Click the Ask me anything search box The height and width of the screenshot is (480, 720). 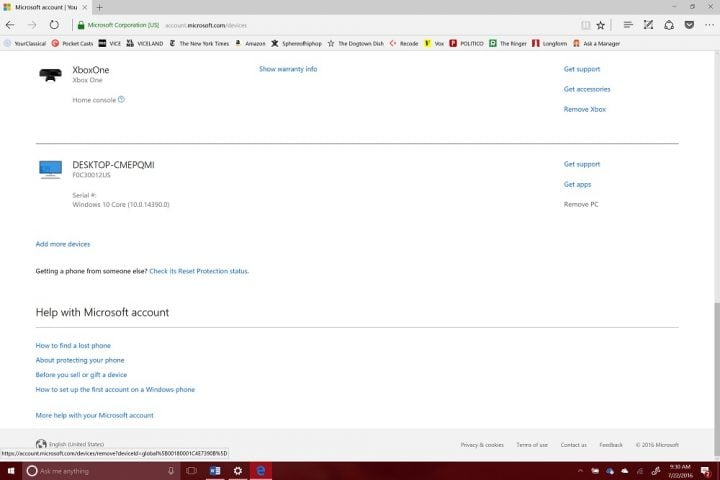101,471
